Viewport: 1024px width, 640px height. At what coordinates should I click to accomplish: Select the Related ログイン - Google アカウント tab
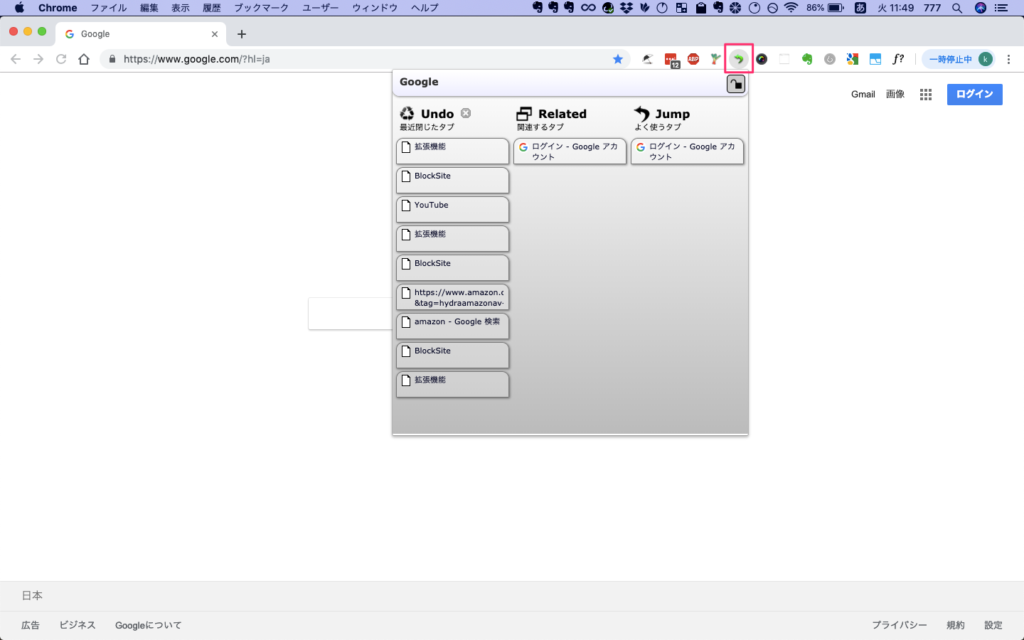570,151
